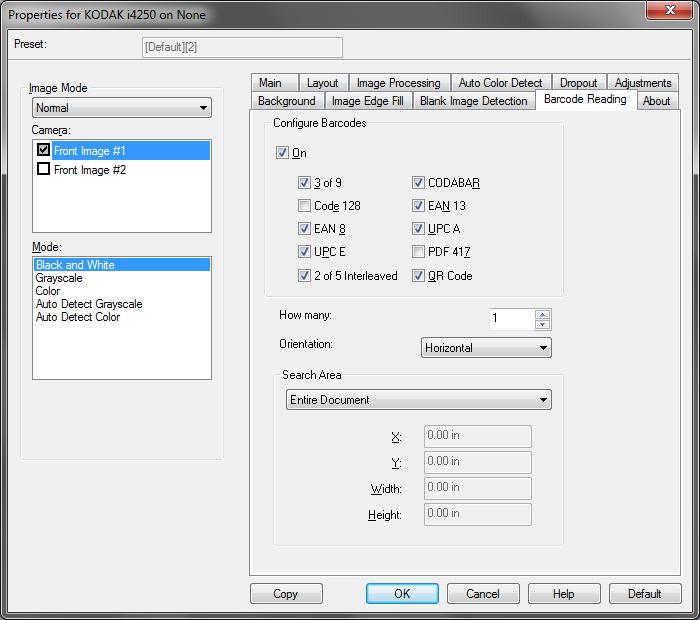Open the Image Mode dropdown

pos(121,108)
